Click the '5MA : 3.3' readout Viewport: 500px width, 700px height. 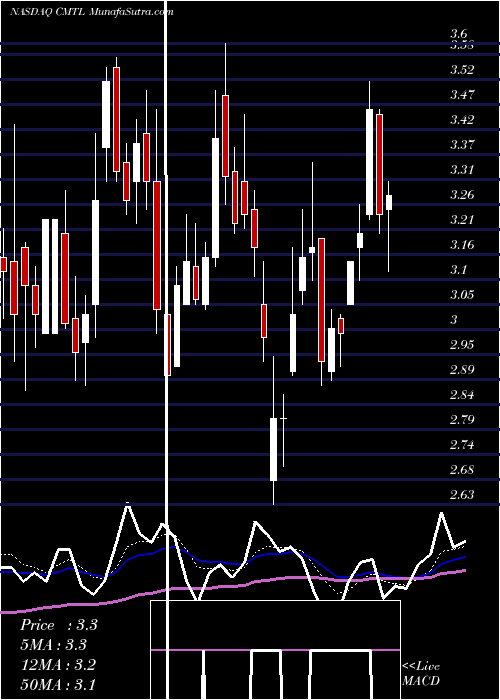(53, 645)
